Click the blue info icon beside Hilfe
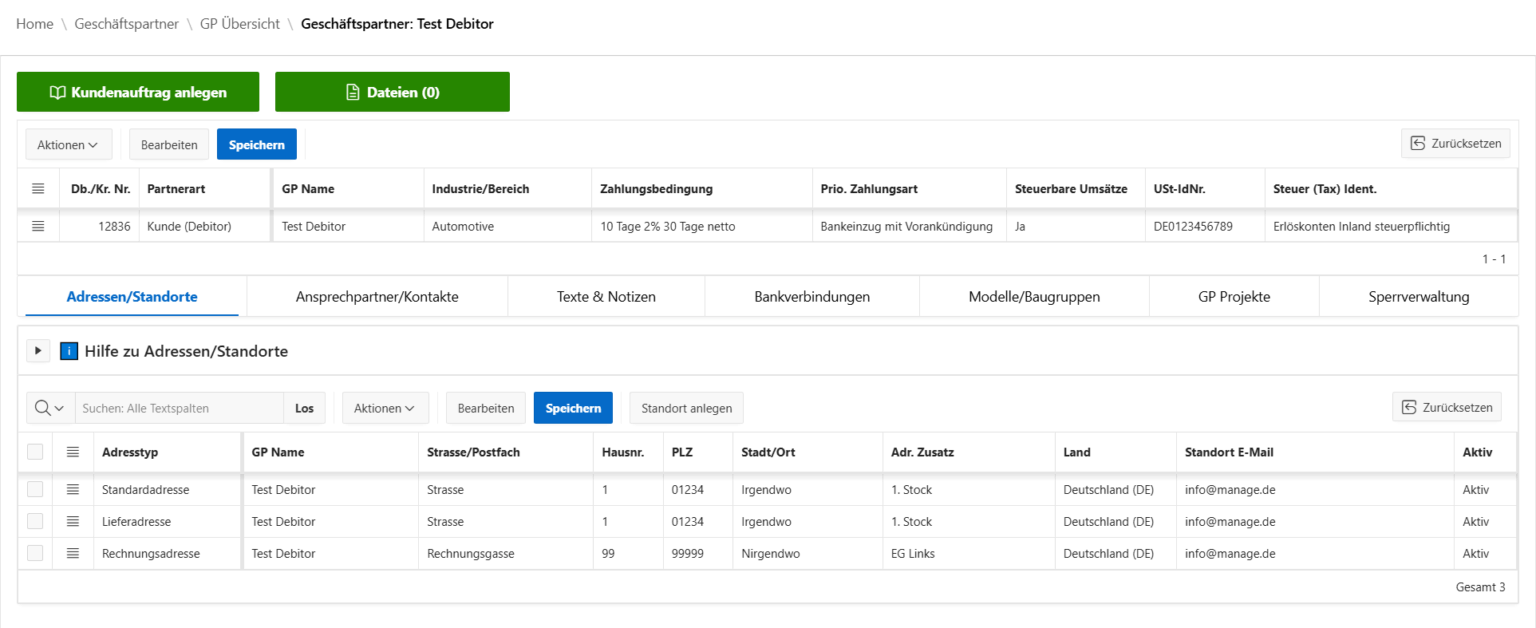The height and width of the screenshot is (628, 1536). [x=69, y=351]
